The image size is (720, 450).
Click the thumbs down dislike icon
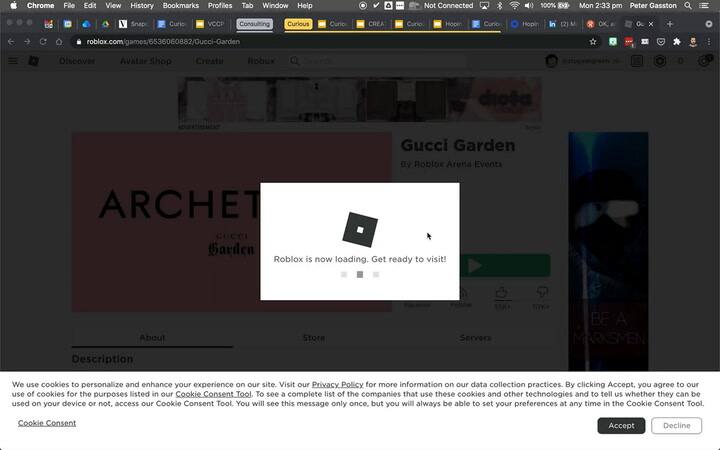pos(542,292)
